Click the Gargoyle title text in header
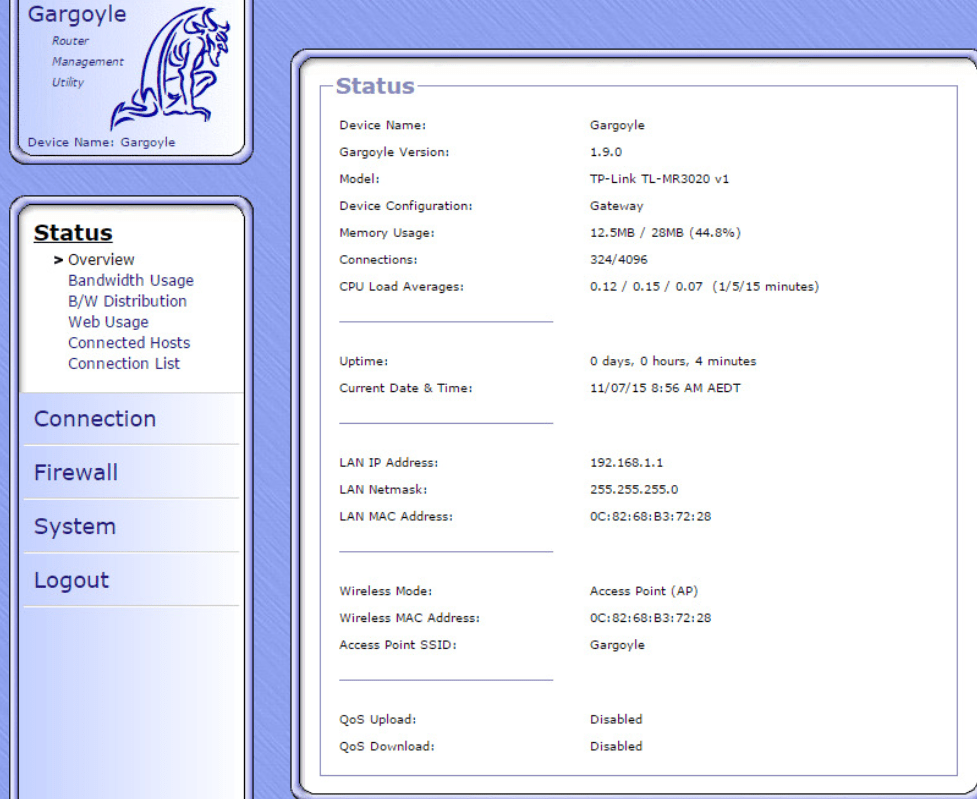Screen dimensions: 977x799 click(77, 14)
